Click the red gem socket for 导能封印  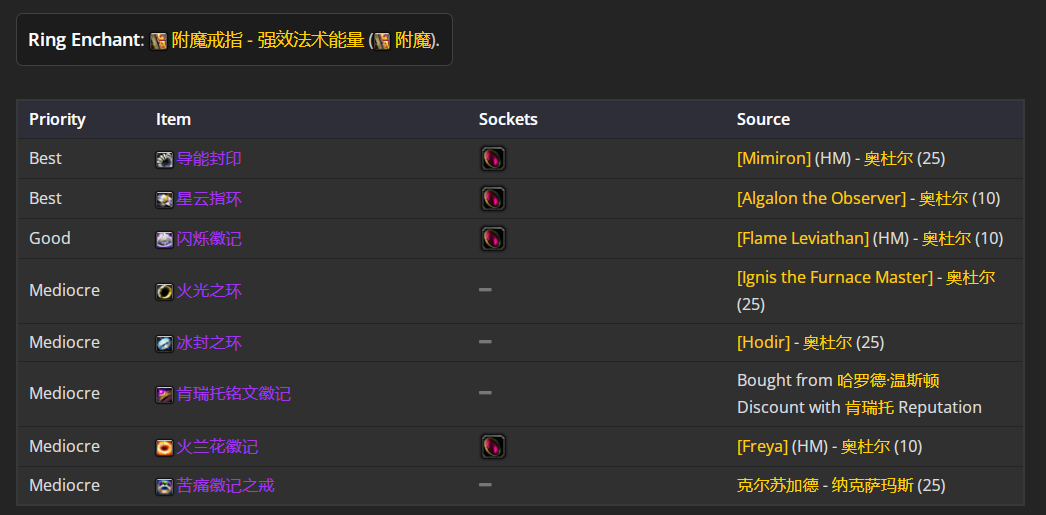[493, 159]
